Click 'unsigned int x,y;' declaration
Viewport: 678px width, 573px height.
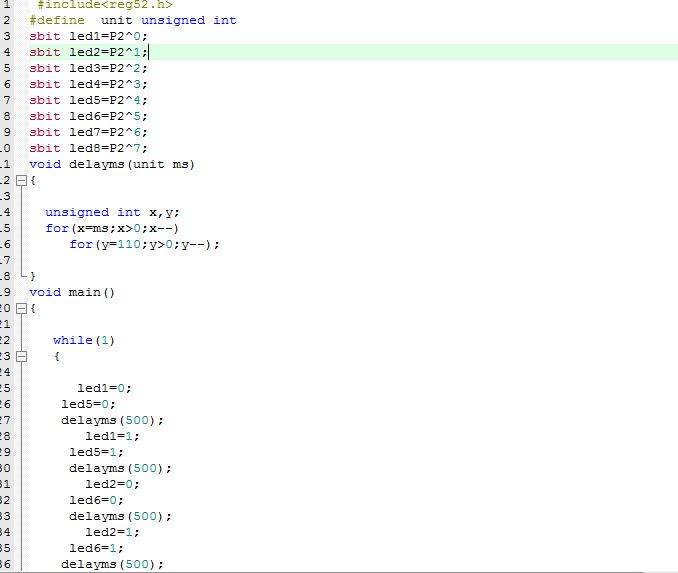click(112, 212)
